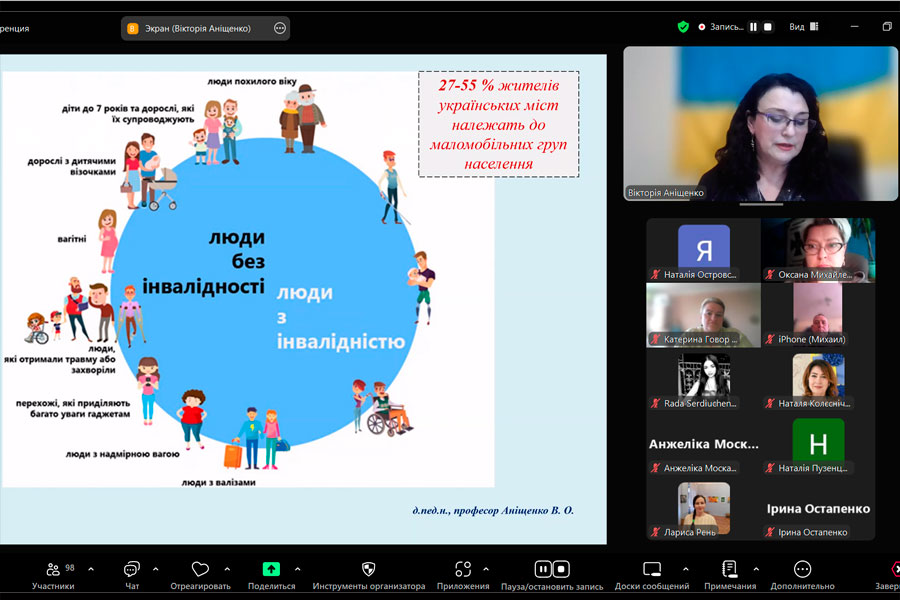The width and height of the screenshot is (900, 600).
Task: Click author credit професор Аніщенко В. О.
Action: pyautogui.click(x=493, y=510)
